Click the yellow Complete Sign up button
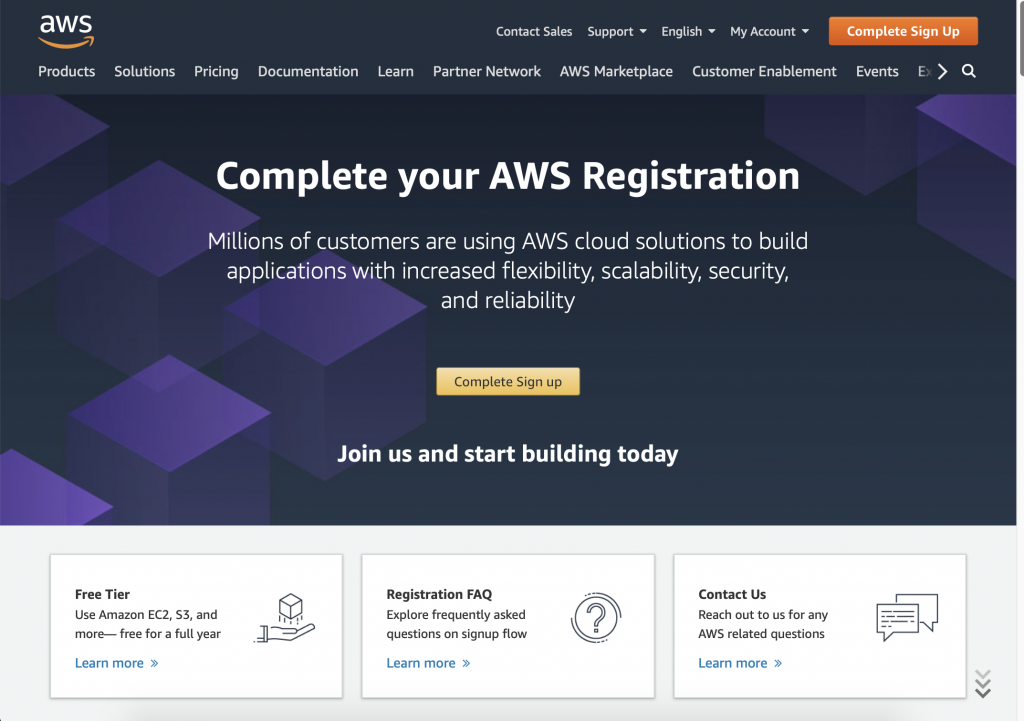The image size is (1024, 721). 508,381
